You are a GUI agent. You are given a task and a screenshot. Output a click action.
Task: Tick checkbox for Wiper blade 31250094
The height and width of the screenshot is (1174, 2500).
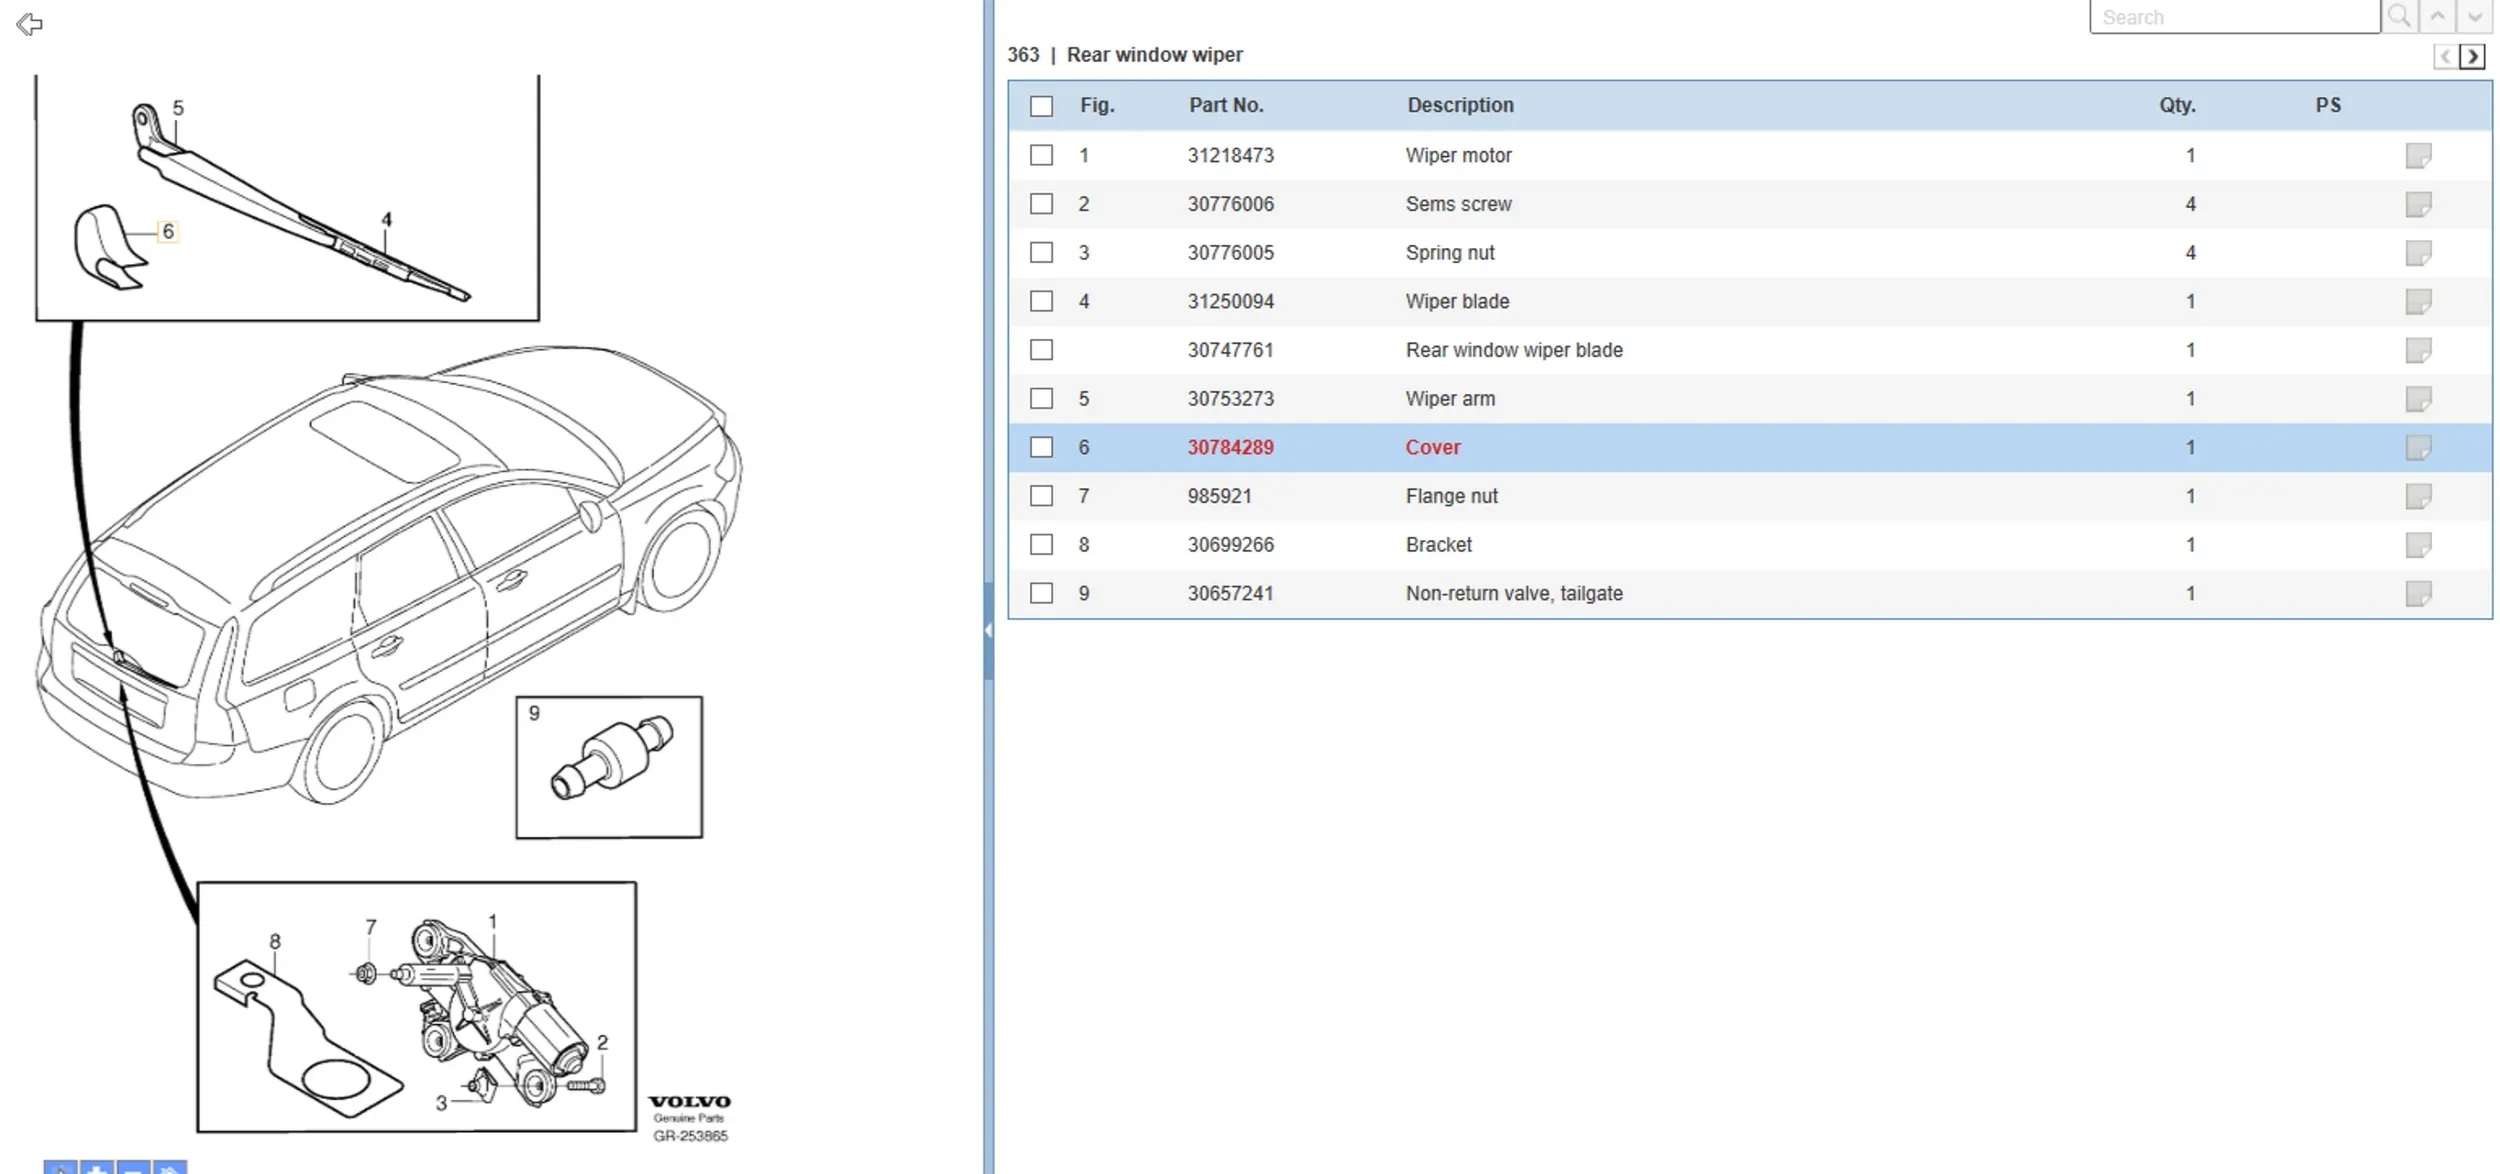[x=1041, y=301]
